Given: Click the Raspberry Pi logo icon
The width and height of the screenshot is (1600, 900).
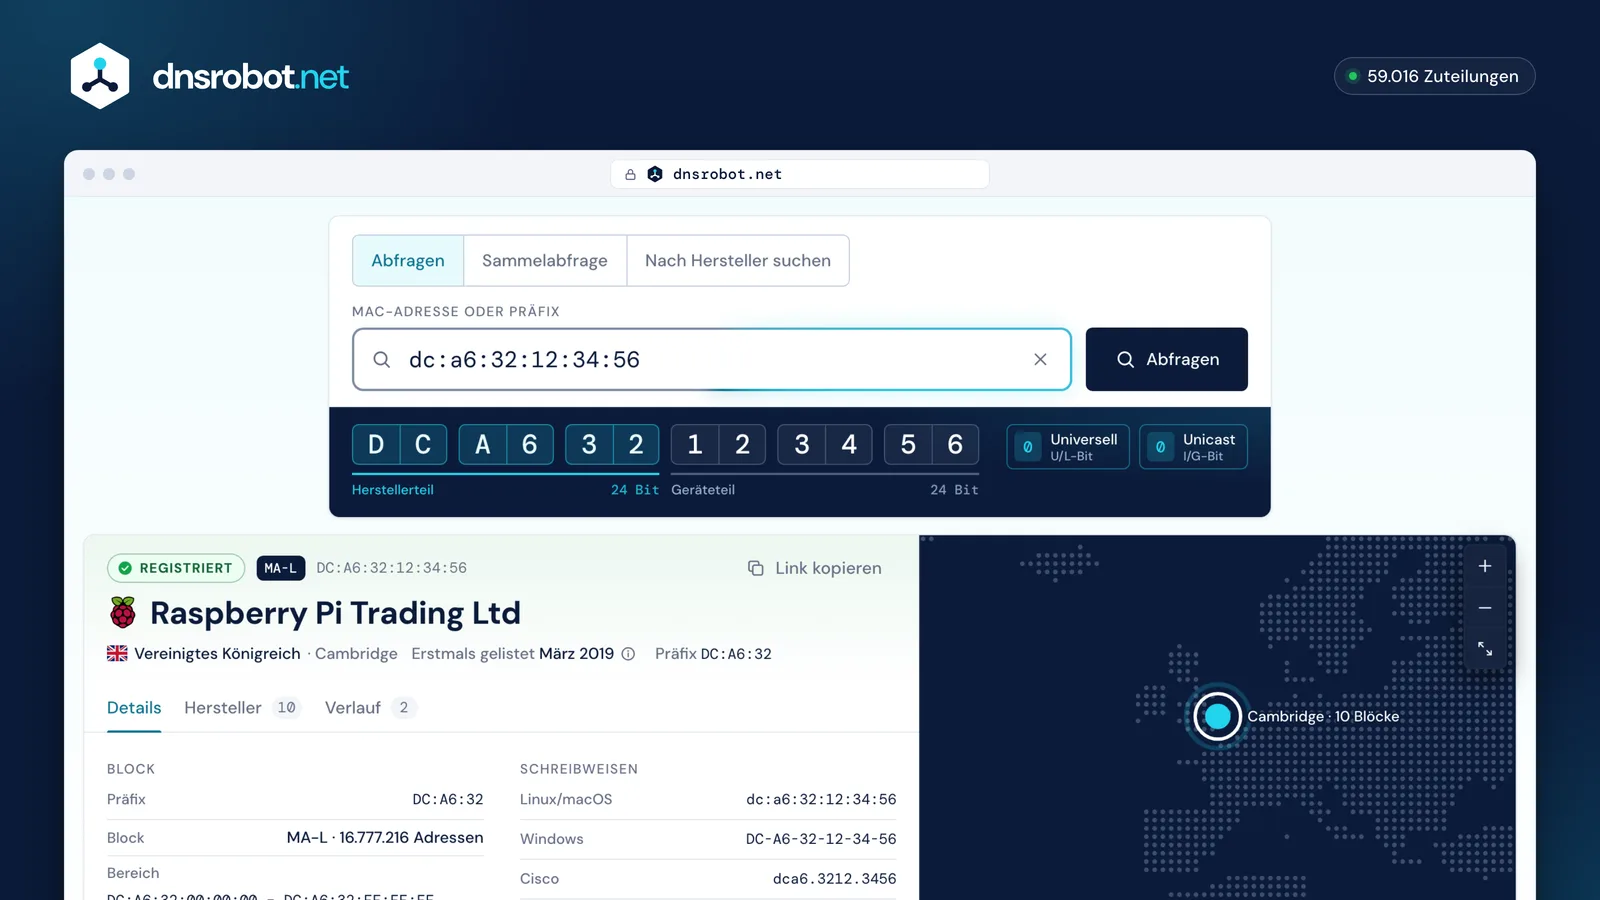Looking at the screenshot, I should pyautogui.click(x=123, y=612).
